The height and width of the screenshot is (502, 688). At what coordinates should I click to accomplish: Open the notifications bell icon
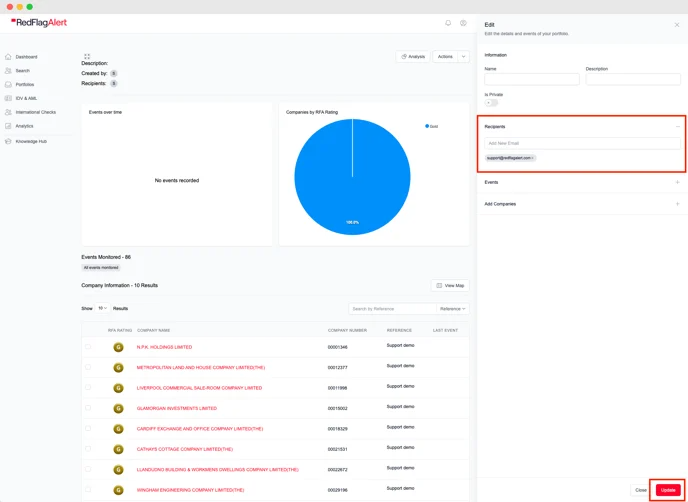[448, 23]
